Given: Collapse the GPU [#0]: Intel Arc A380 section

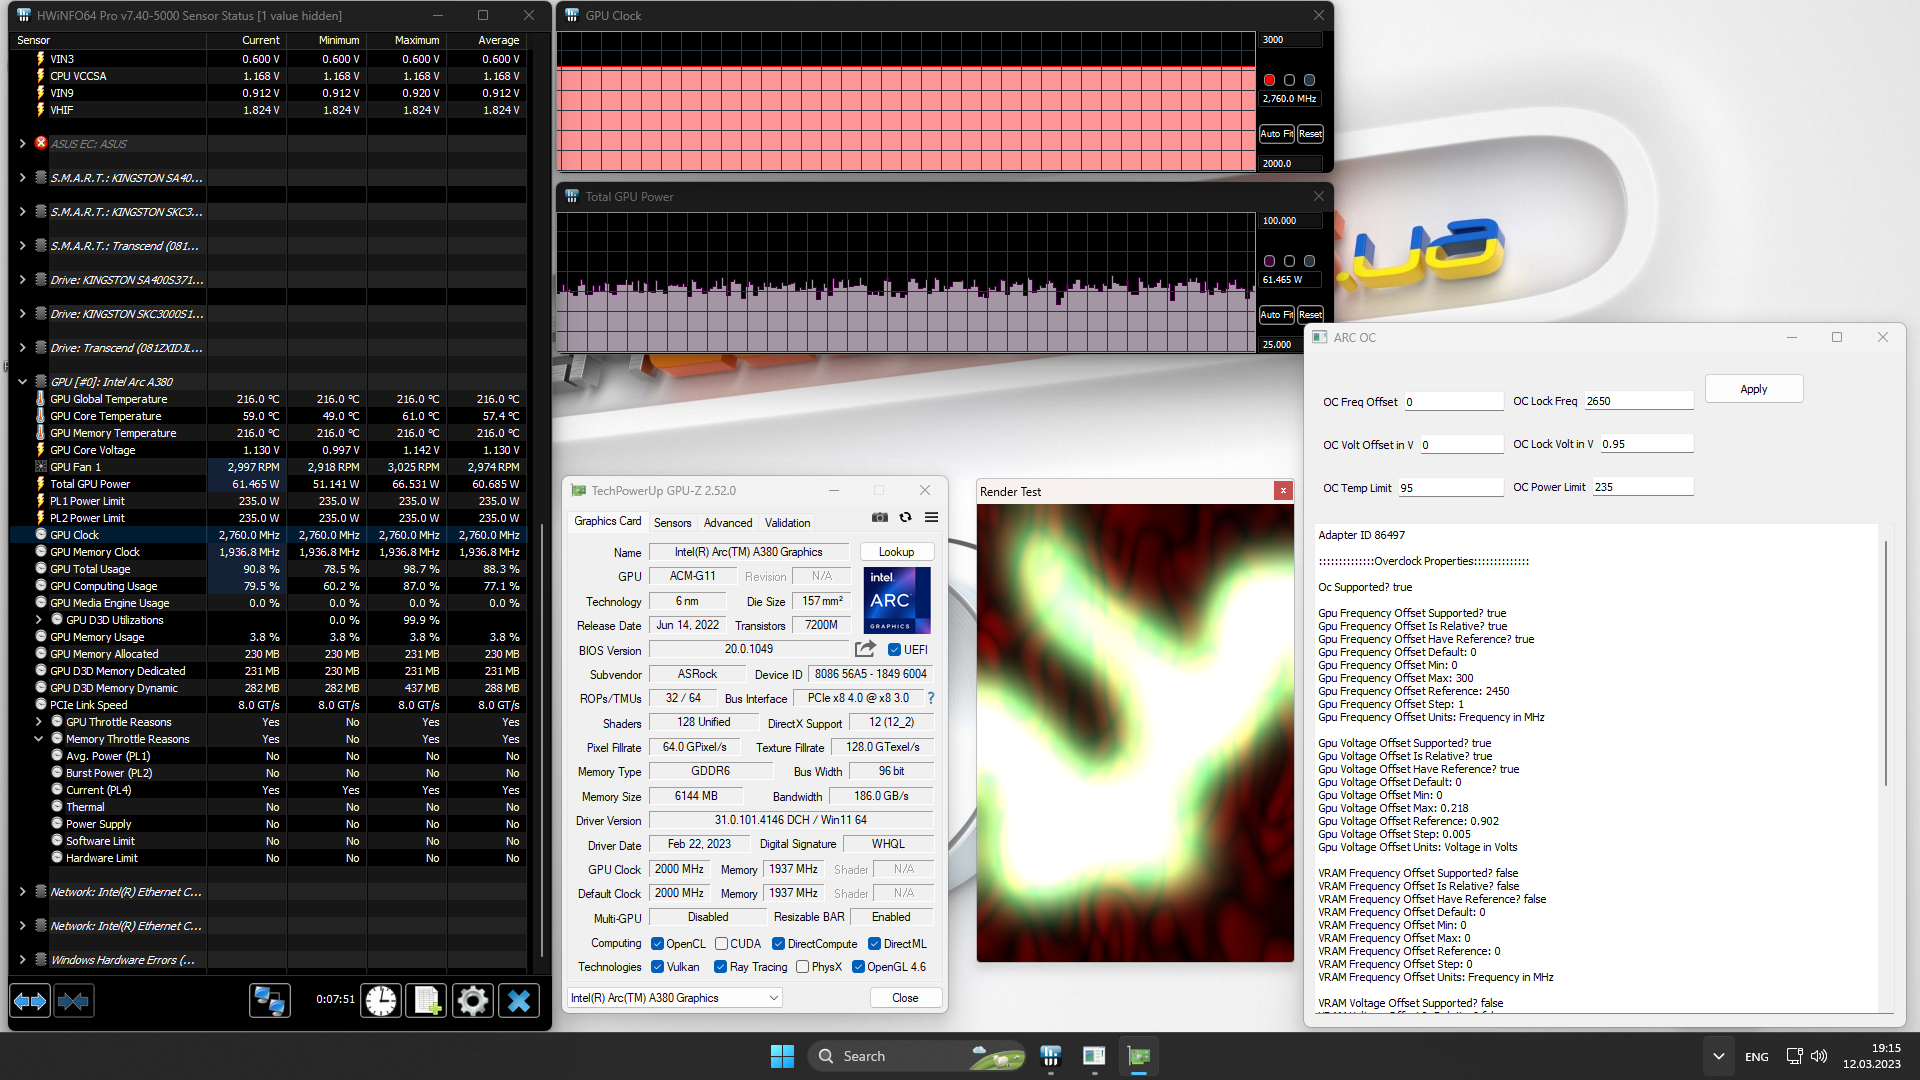Looking at the screenshot, I should point(22,382).
